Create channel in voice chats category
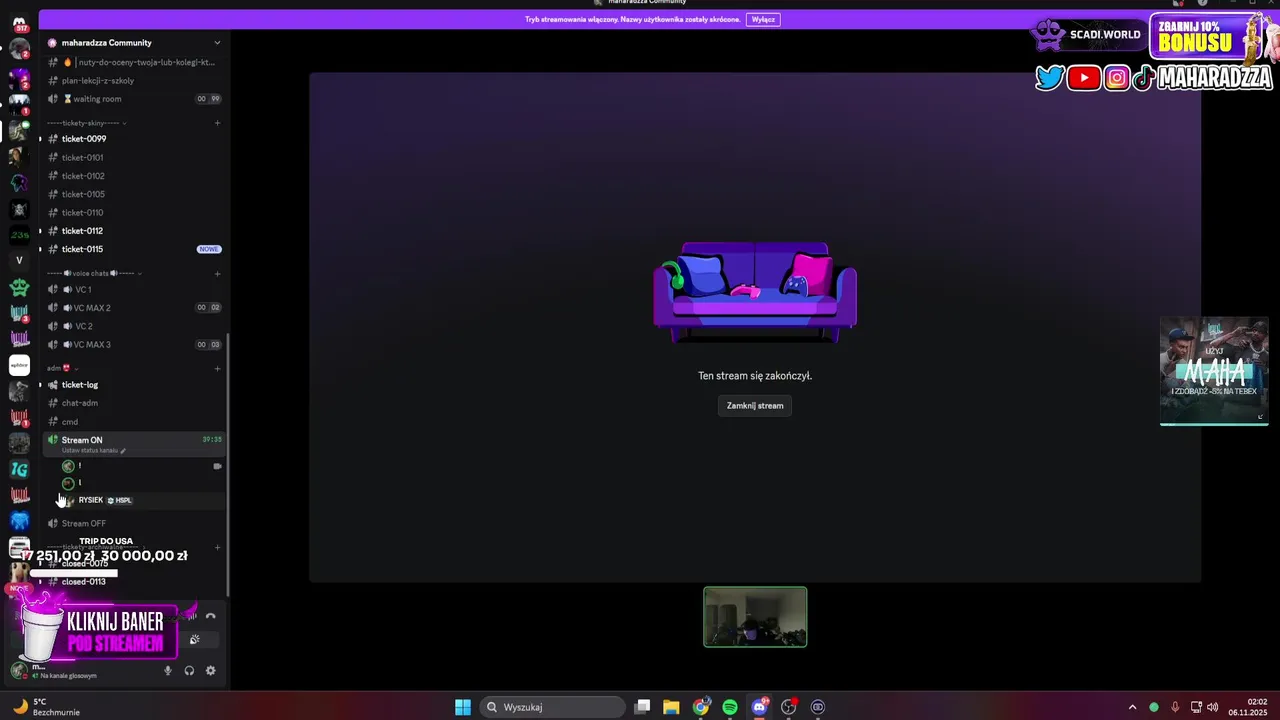Screen dimensions: 1280x720 tap(217, 273)
